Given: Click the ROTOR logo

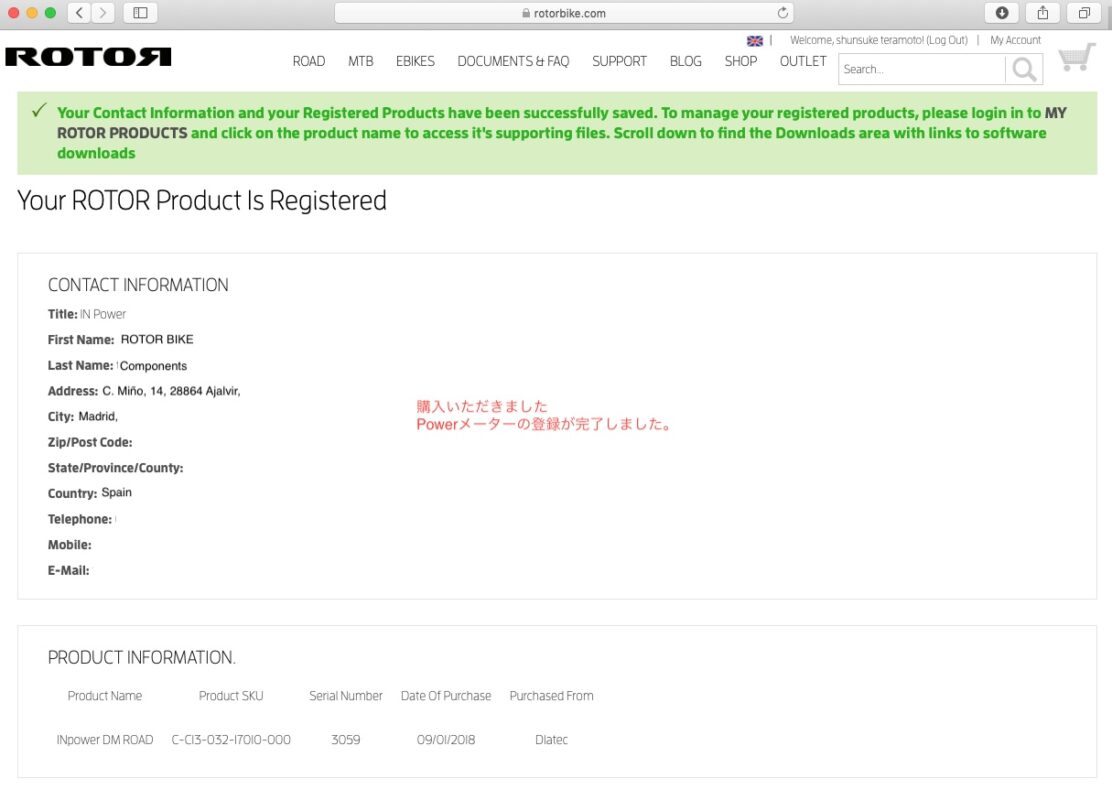Looking at the screenshot, I should click(88, 57).
